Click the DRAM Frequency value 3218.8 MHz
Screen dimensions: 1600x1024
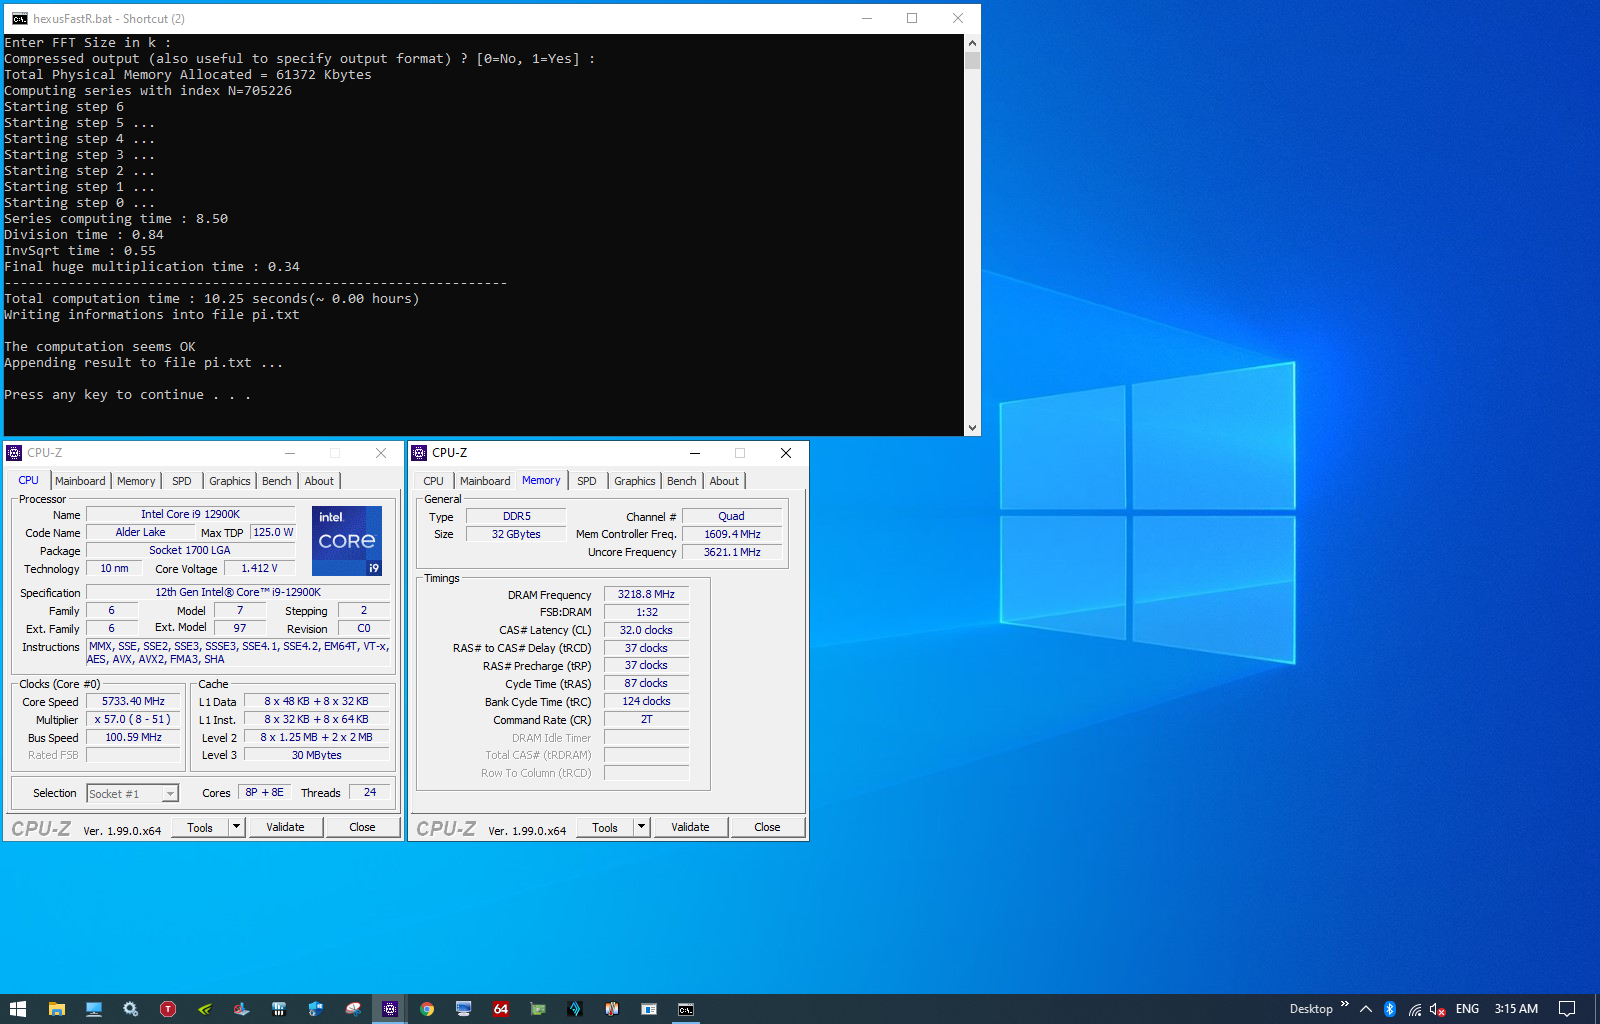click(646, 595)
